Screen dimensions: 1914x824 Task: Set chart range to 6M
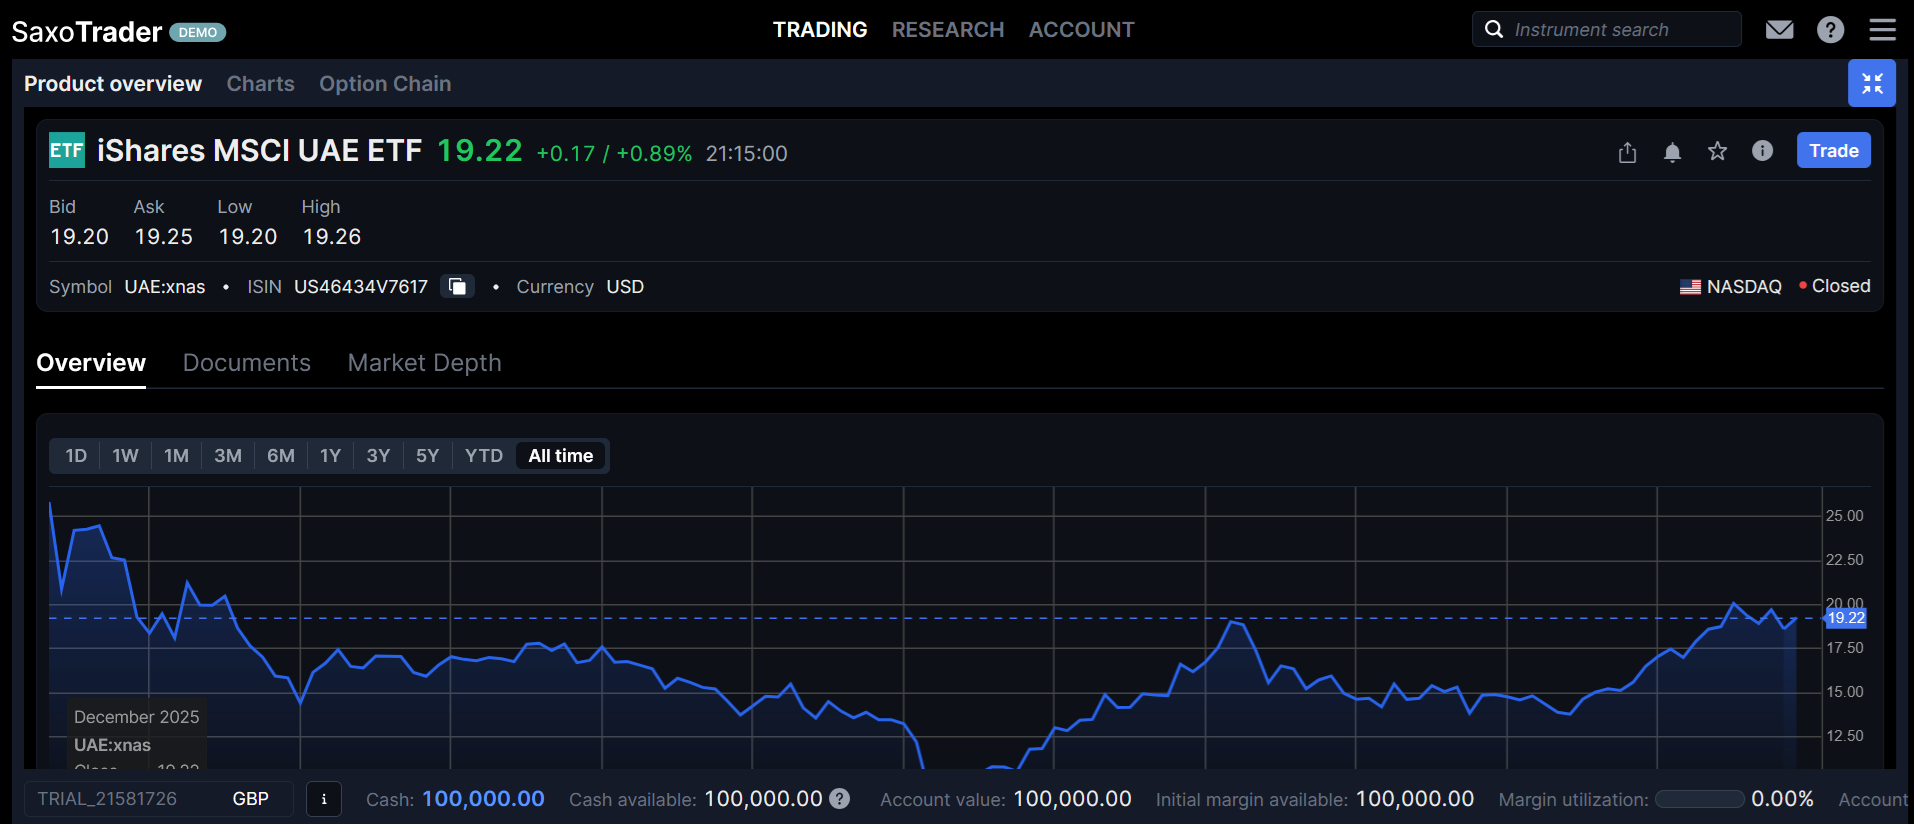tap(281, 456)
